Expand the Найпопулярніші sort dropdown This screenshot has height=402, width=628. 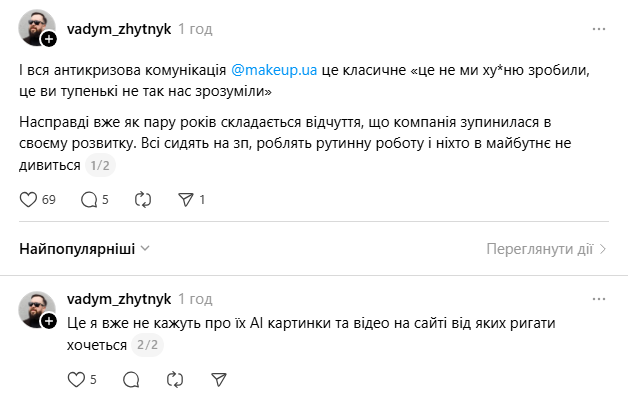84,248
